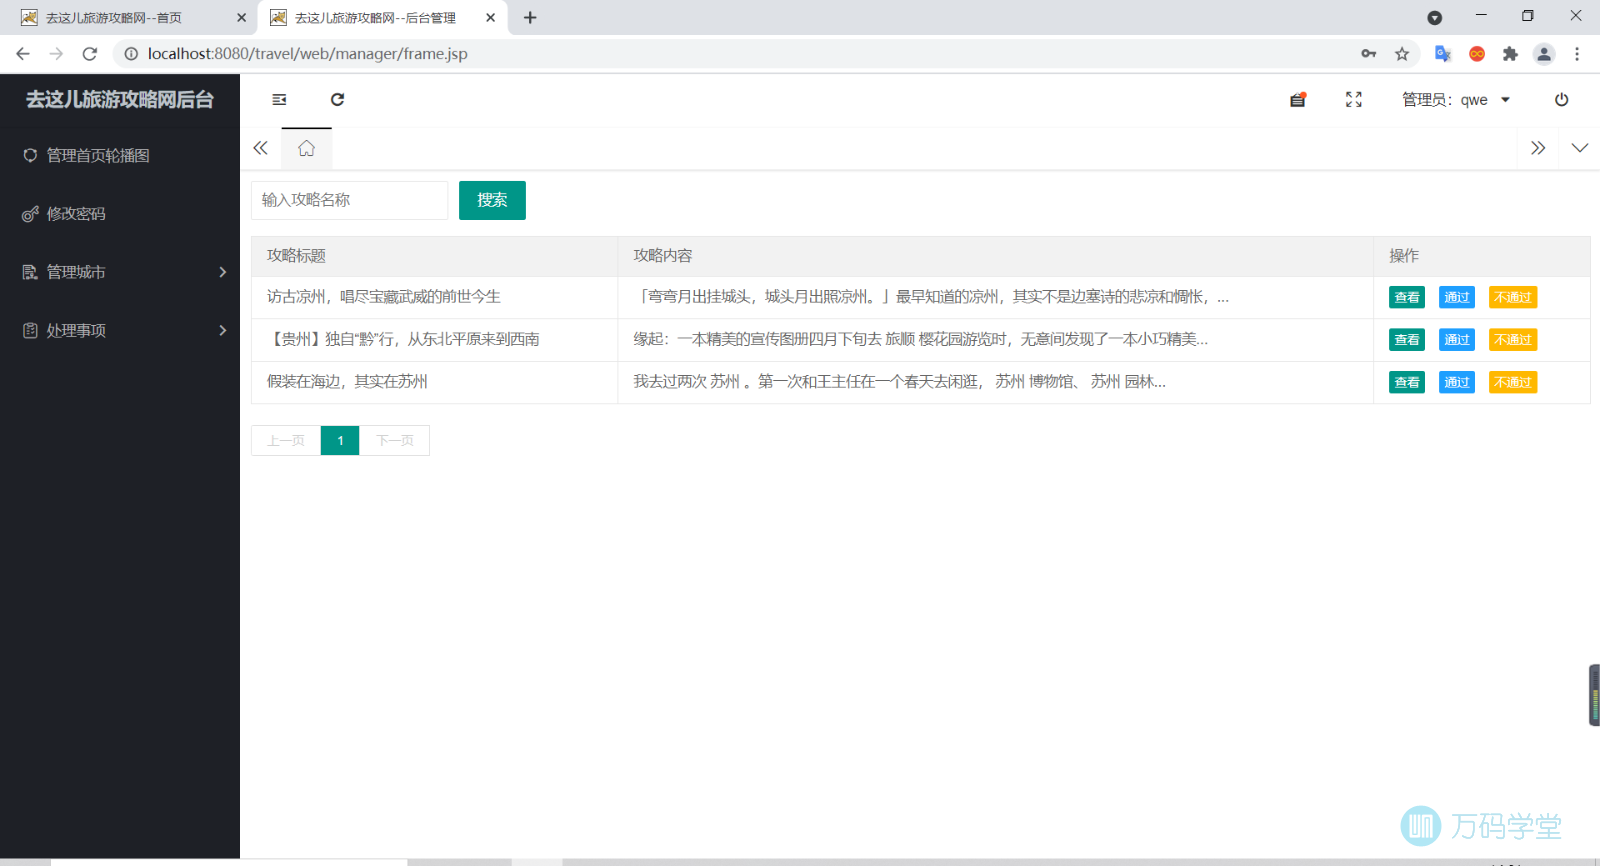Close the 后台管理 browser tab
Viewport: 1600px width, 866px height.
[490, 18]
